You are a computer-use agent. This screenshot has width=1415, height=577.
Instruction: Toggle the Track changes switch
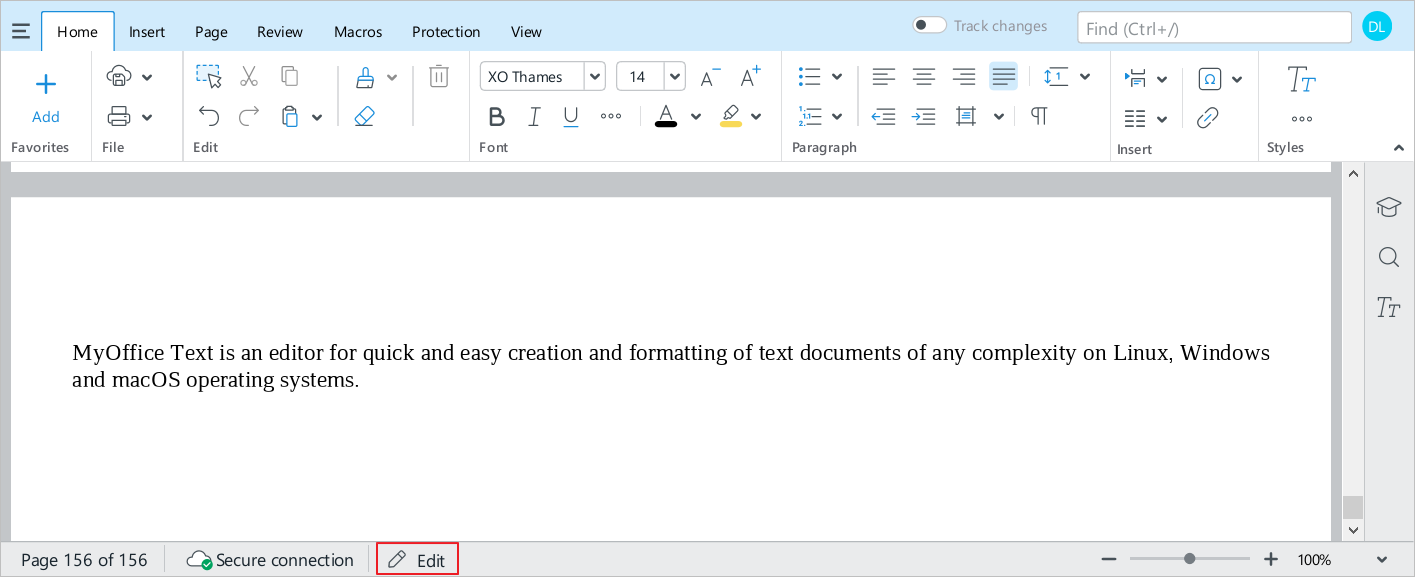pos(929,26)
